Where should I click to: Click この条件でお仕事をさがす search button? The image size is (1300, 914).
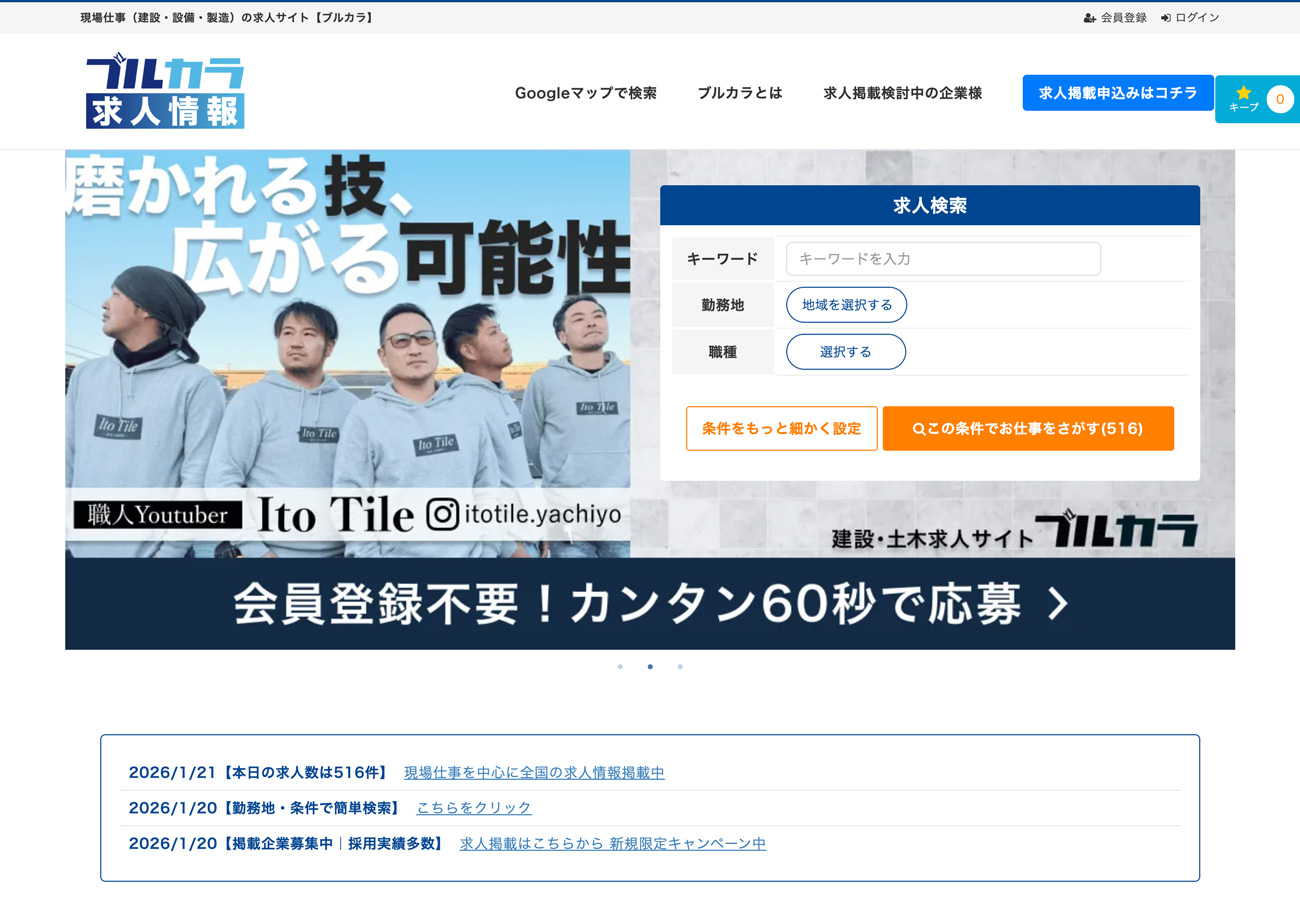pyautogui.click(x=1027, y=428)
